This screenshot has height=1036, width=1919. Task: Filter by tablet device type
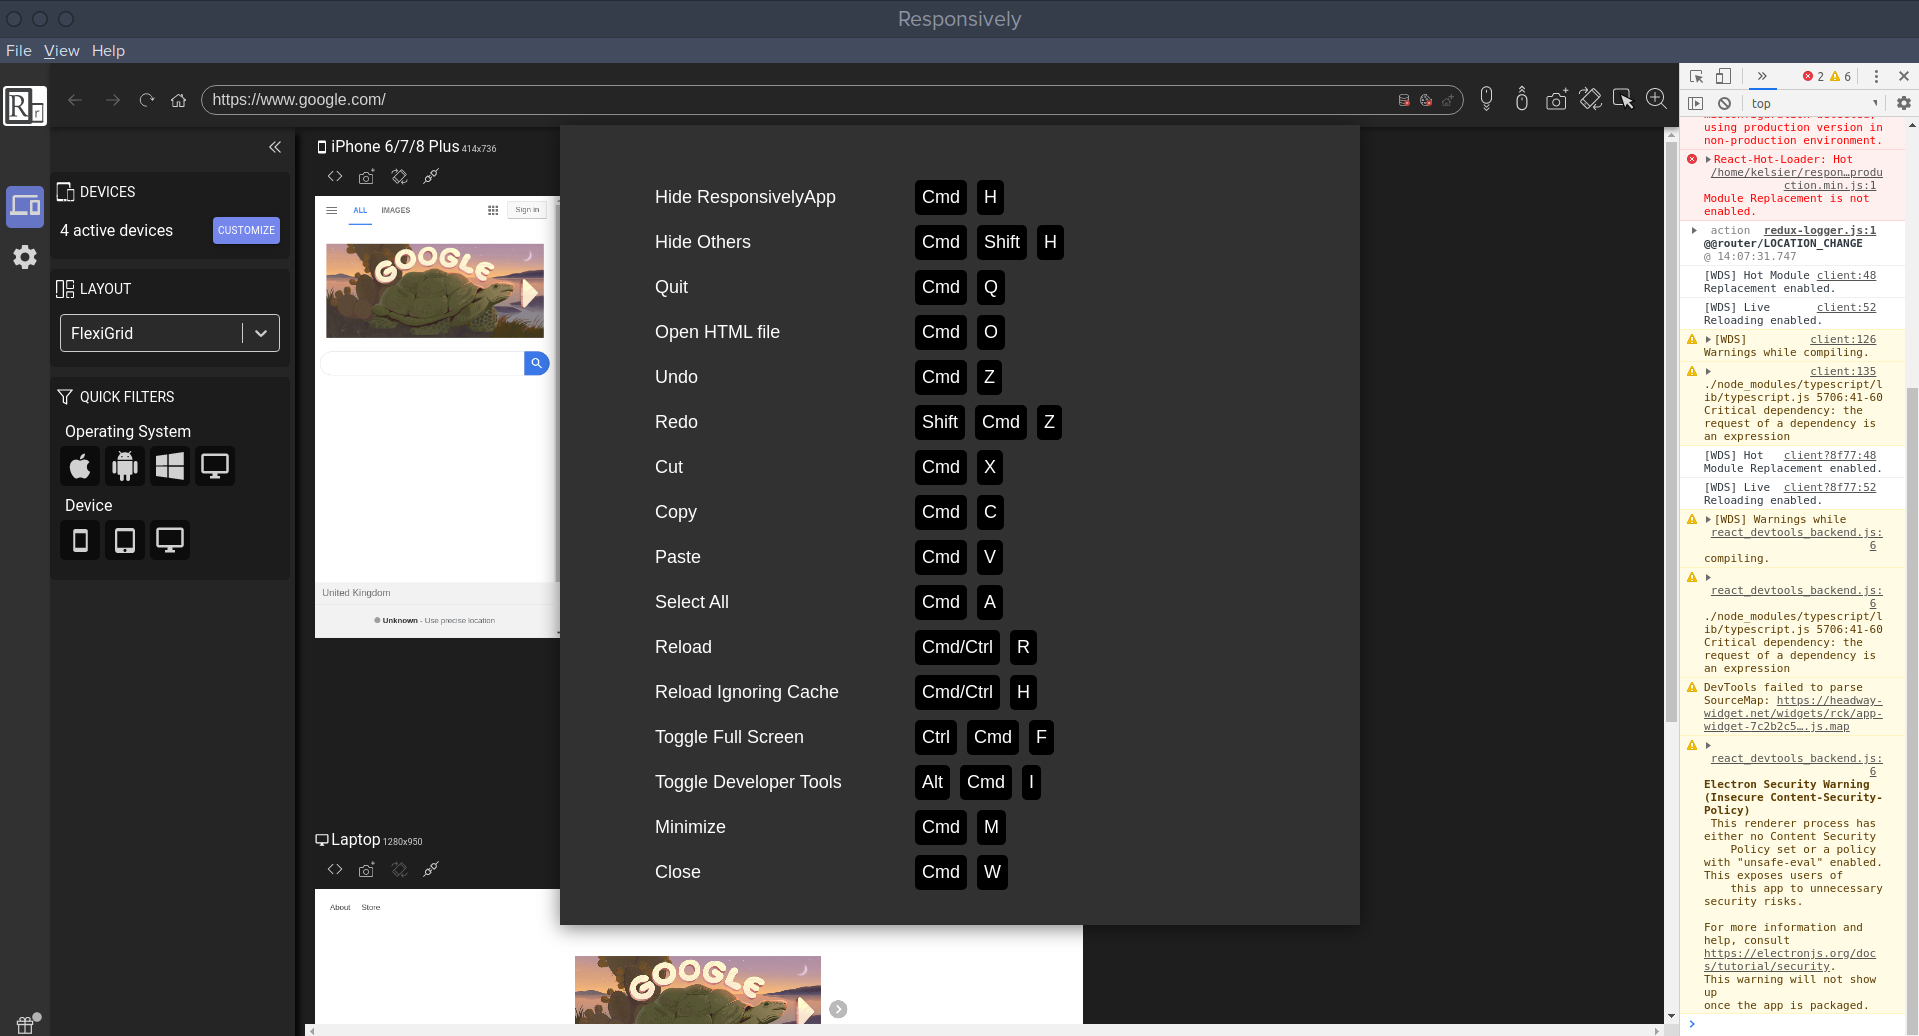click(x=125, y=540)
